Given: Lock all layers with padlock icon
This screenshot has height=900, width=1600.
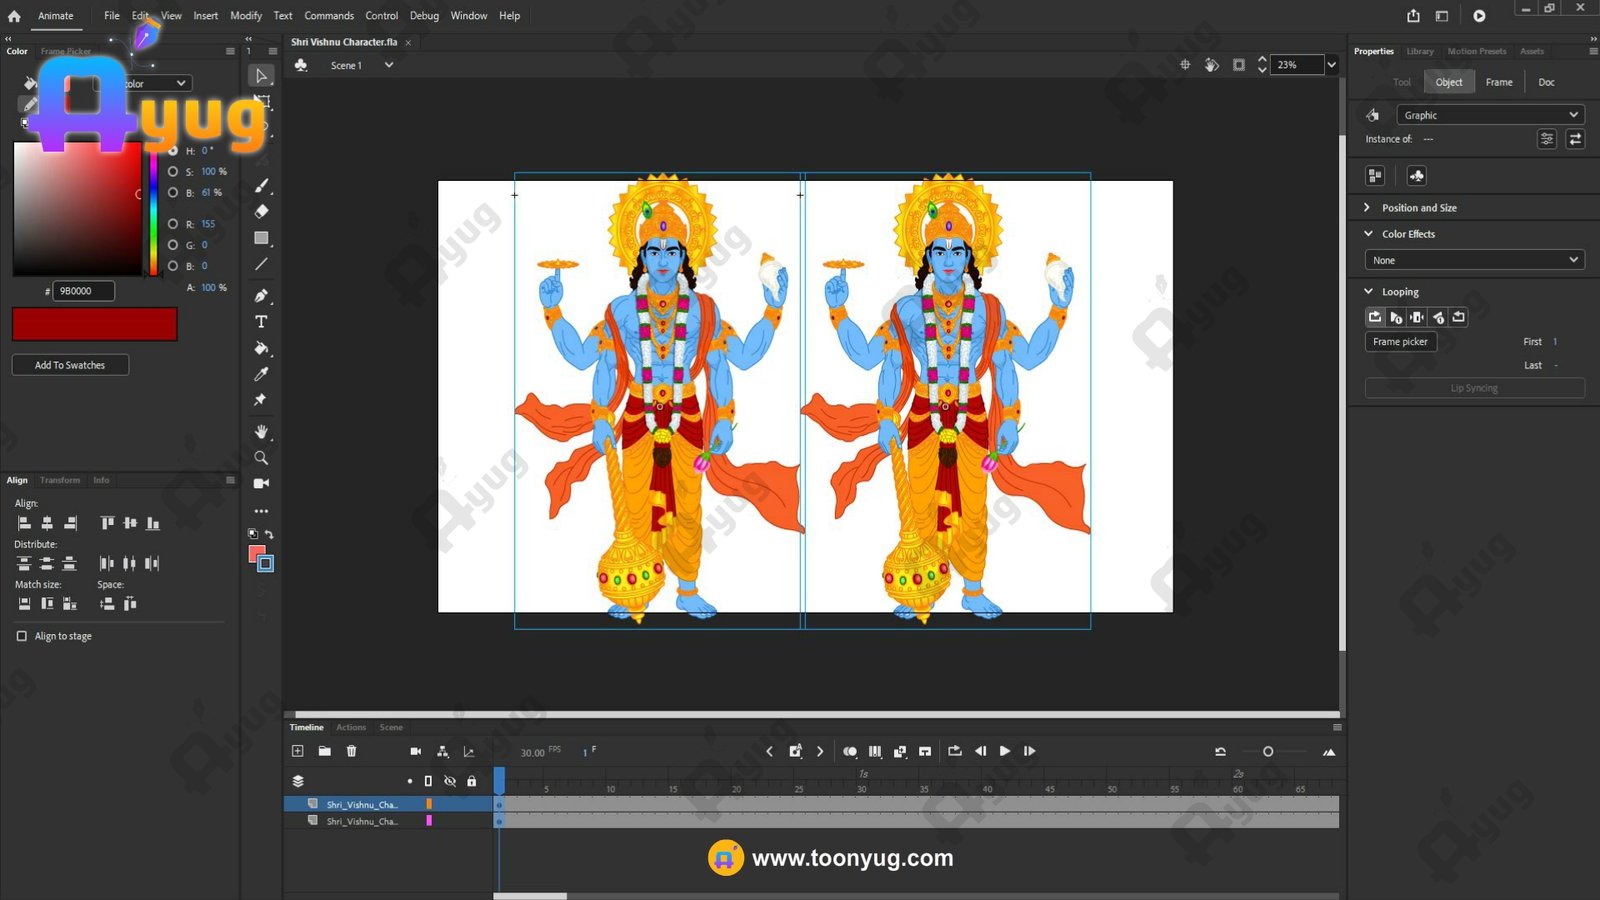Looking at the screenshot, I should pos(472,781).
